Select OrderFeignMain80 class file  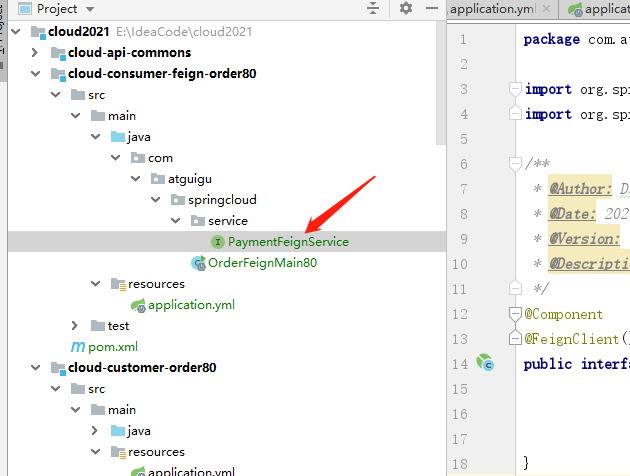[x=262, y=263]
